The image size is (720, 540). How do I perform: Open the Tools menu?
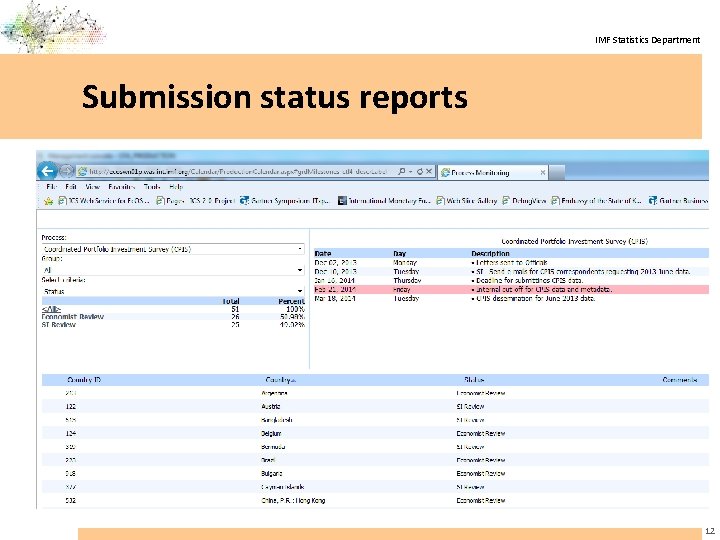(152, 187)
